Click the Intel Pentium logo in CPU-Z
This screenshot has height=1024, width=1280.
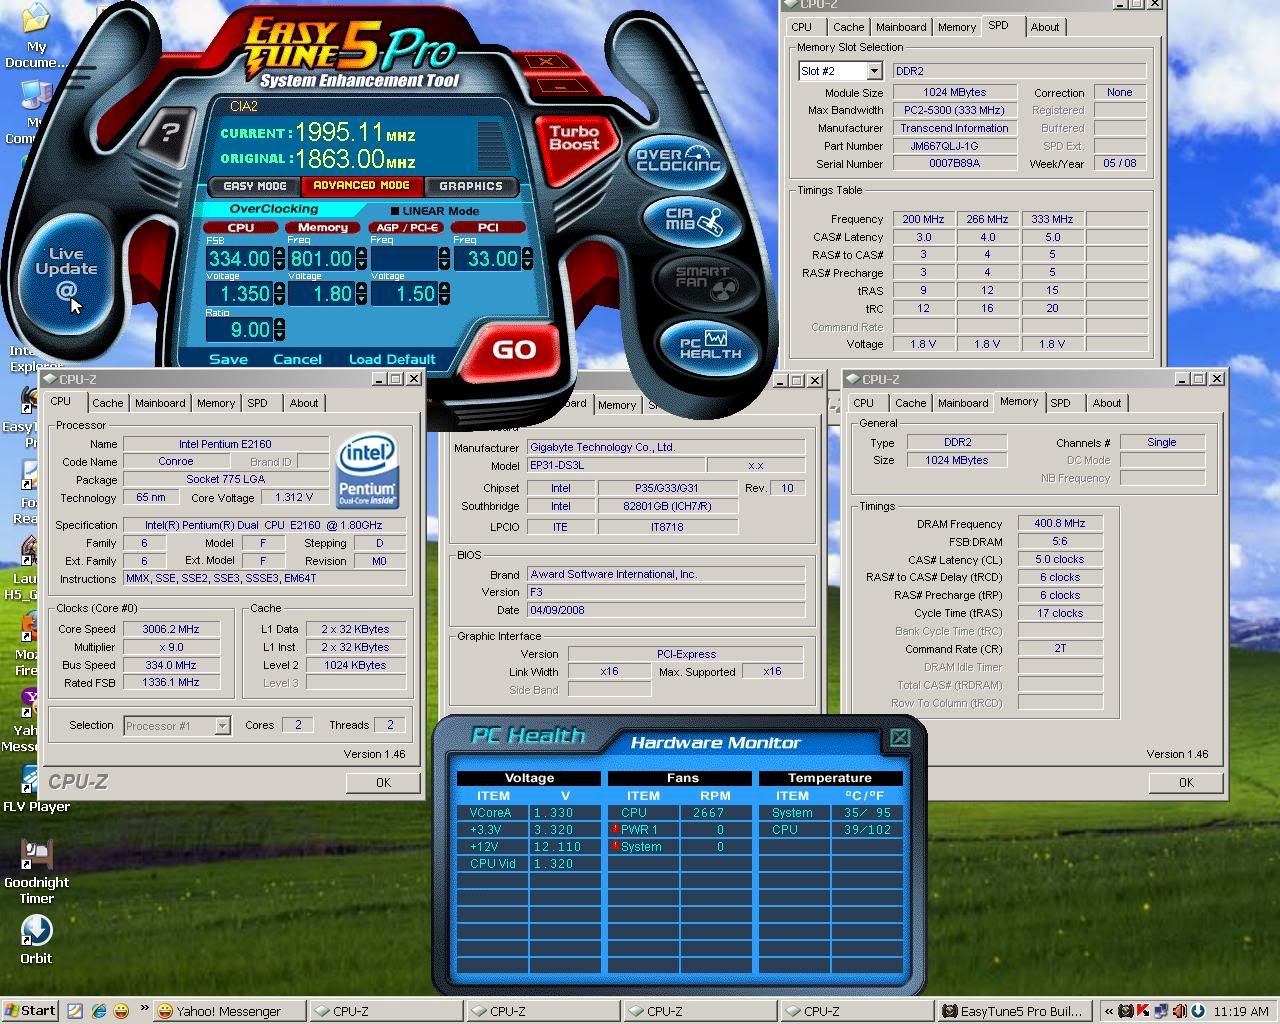click(x=367, y=469)
